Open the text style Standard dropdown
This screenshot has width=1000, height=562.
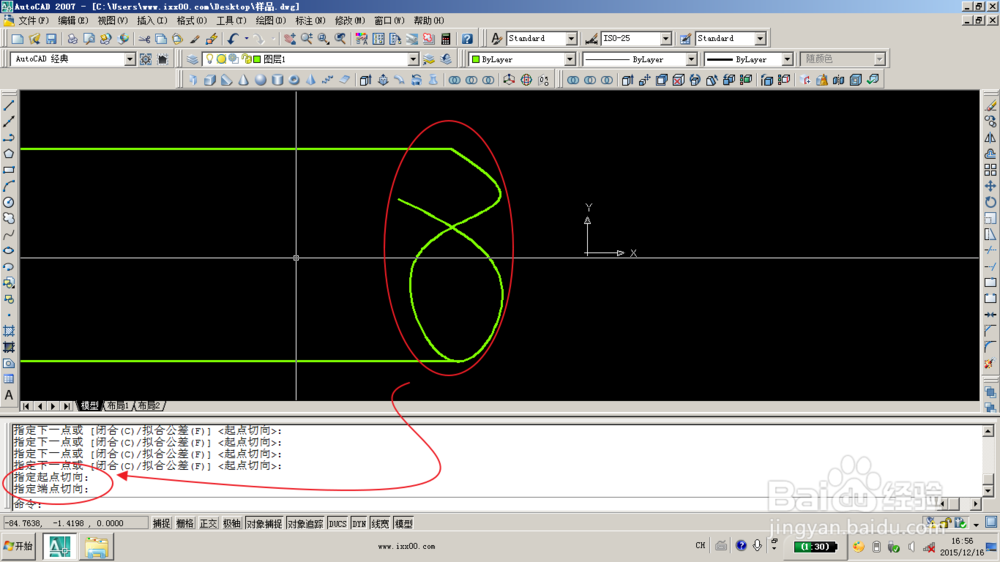(571, 39)
